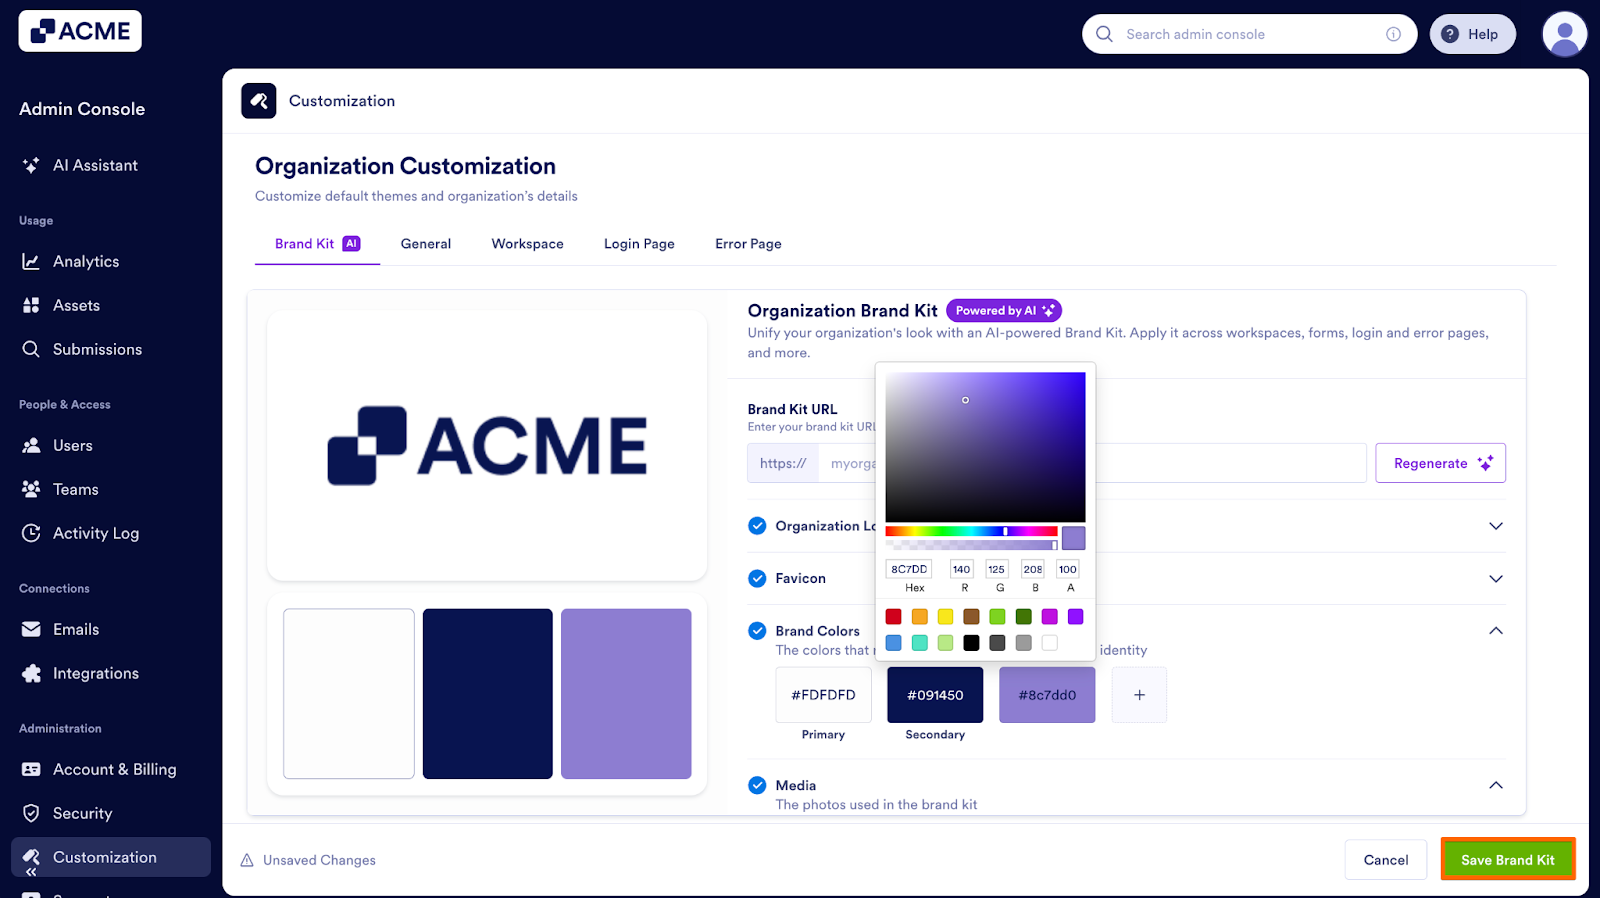Click the B value input field
This screenshot has height=898, width=1600.
(1033, 569)
